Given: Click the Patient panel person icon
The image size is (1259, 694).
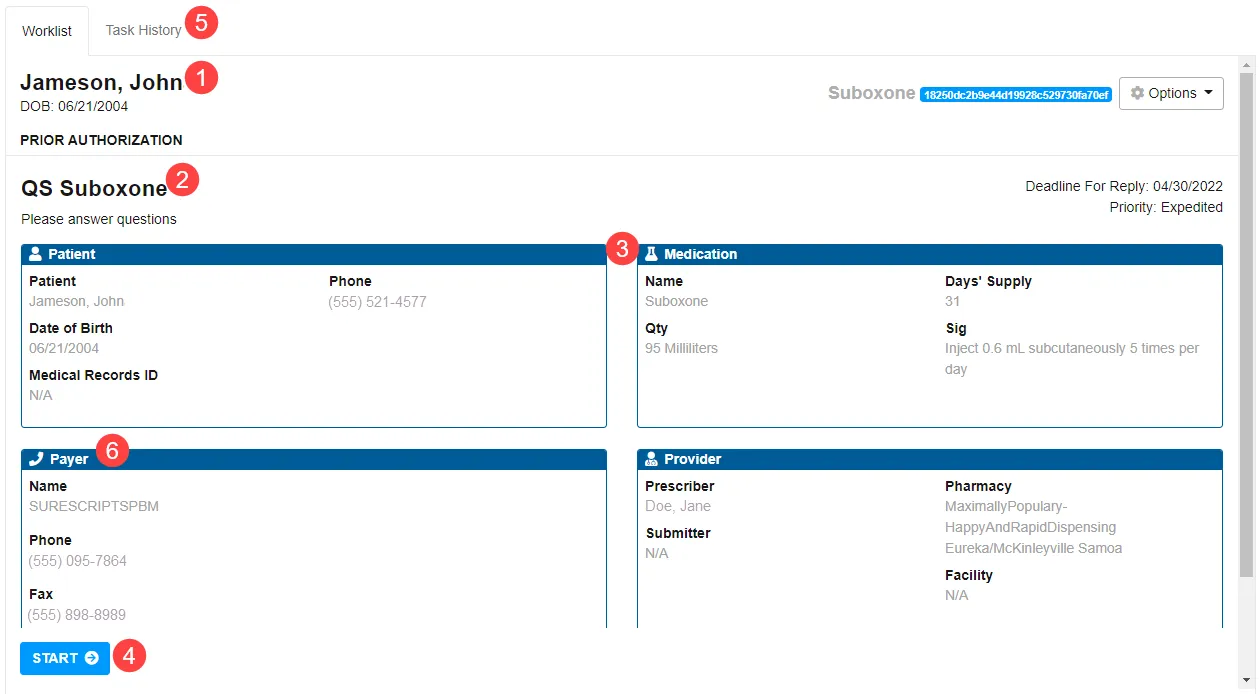Looking at the screenshot, I should (x=36, y=254).
